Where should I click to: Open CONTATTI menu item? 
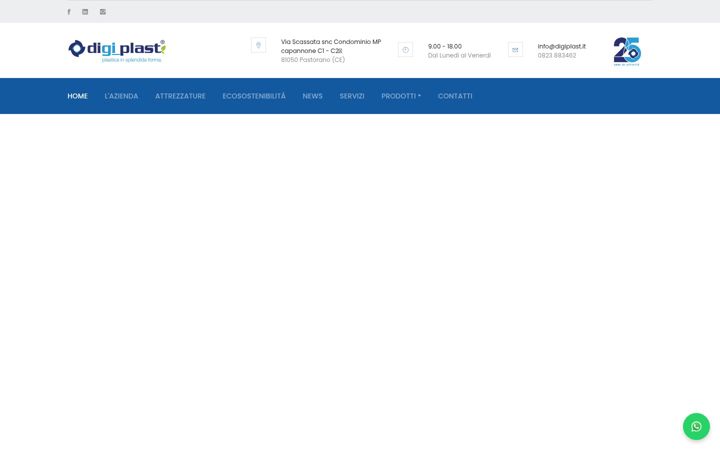point(455,96)
